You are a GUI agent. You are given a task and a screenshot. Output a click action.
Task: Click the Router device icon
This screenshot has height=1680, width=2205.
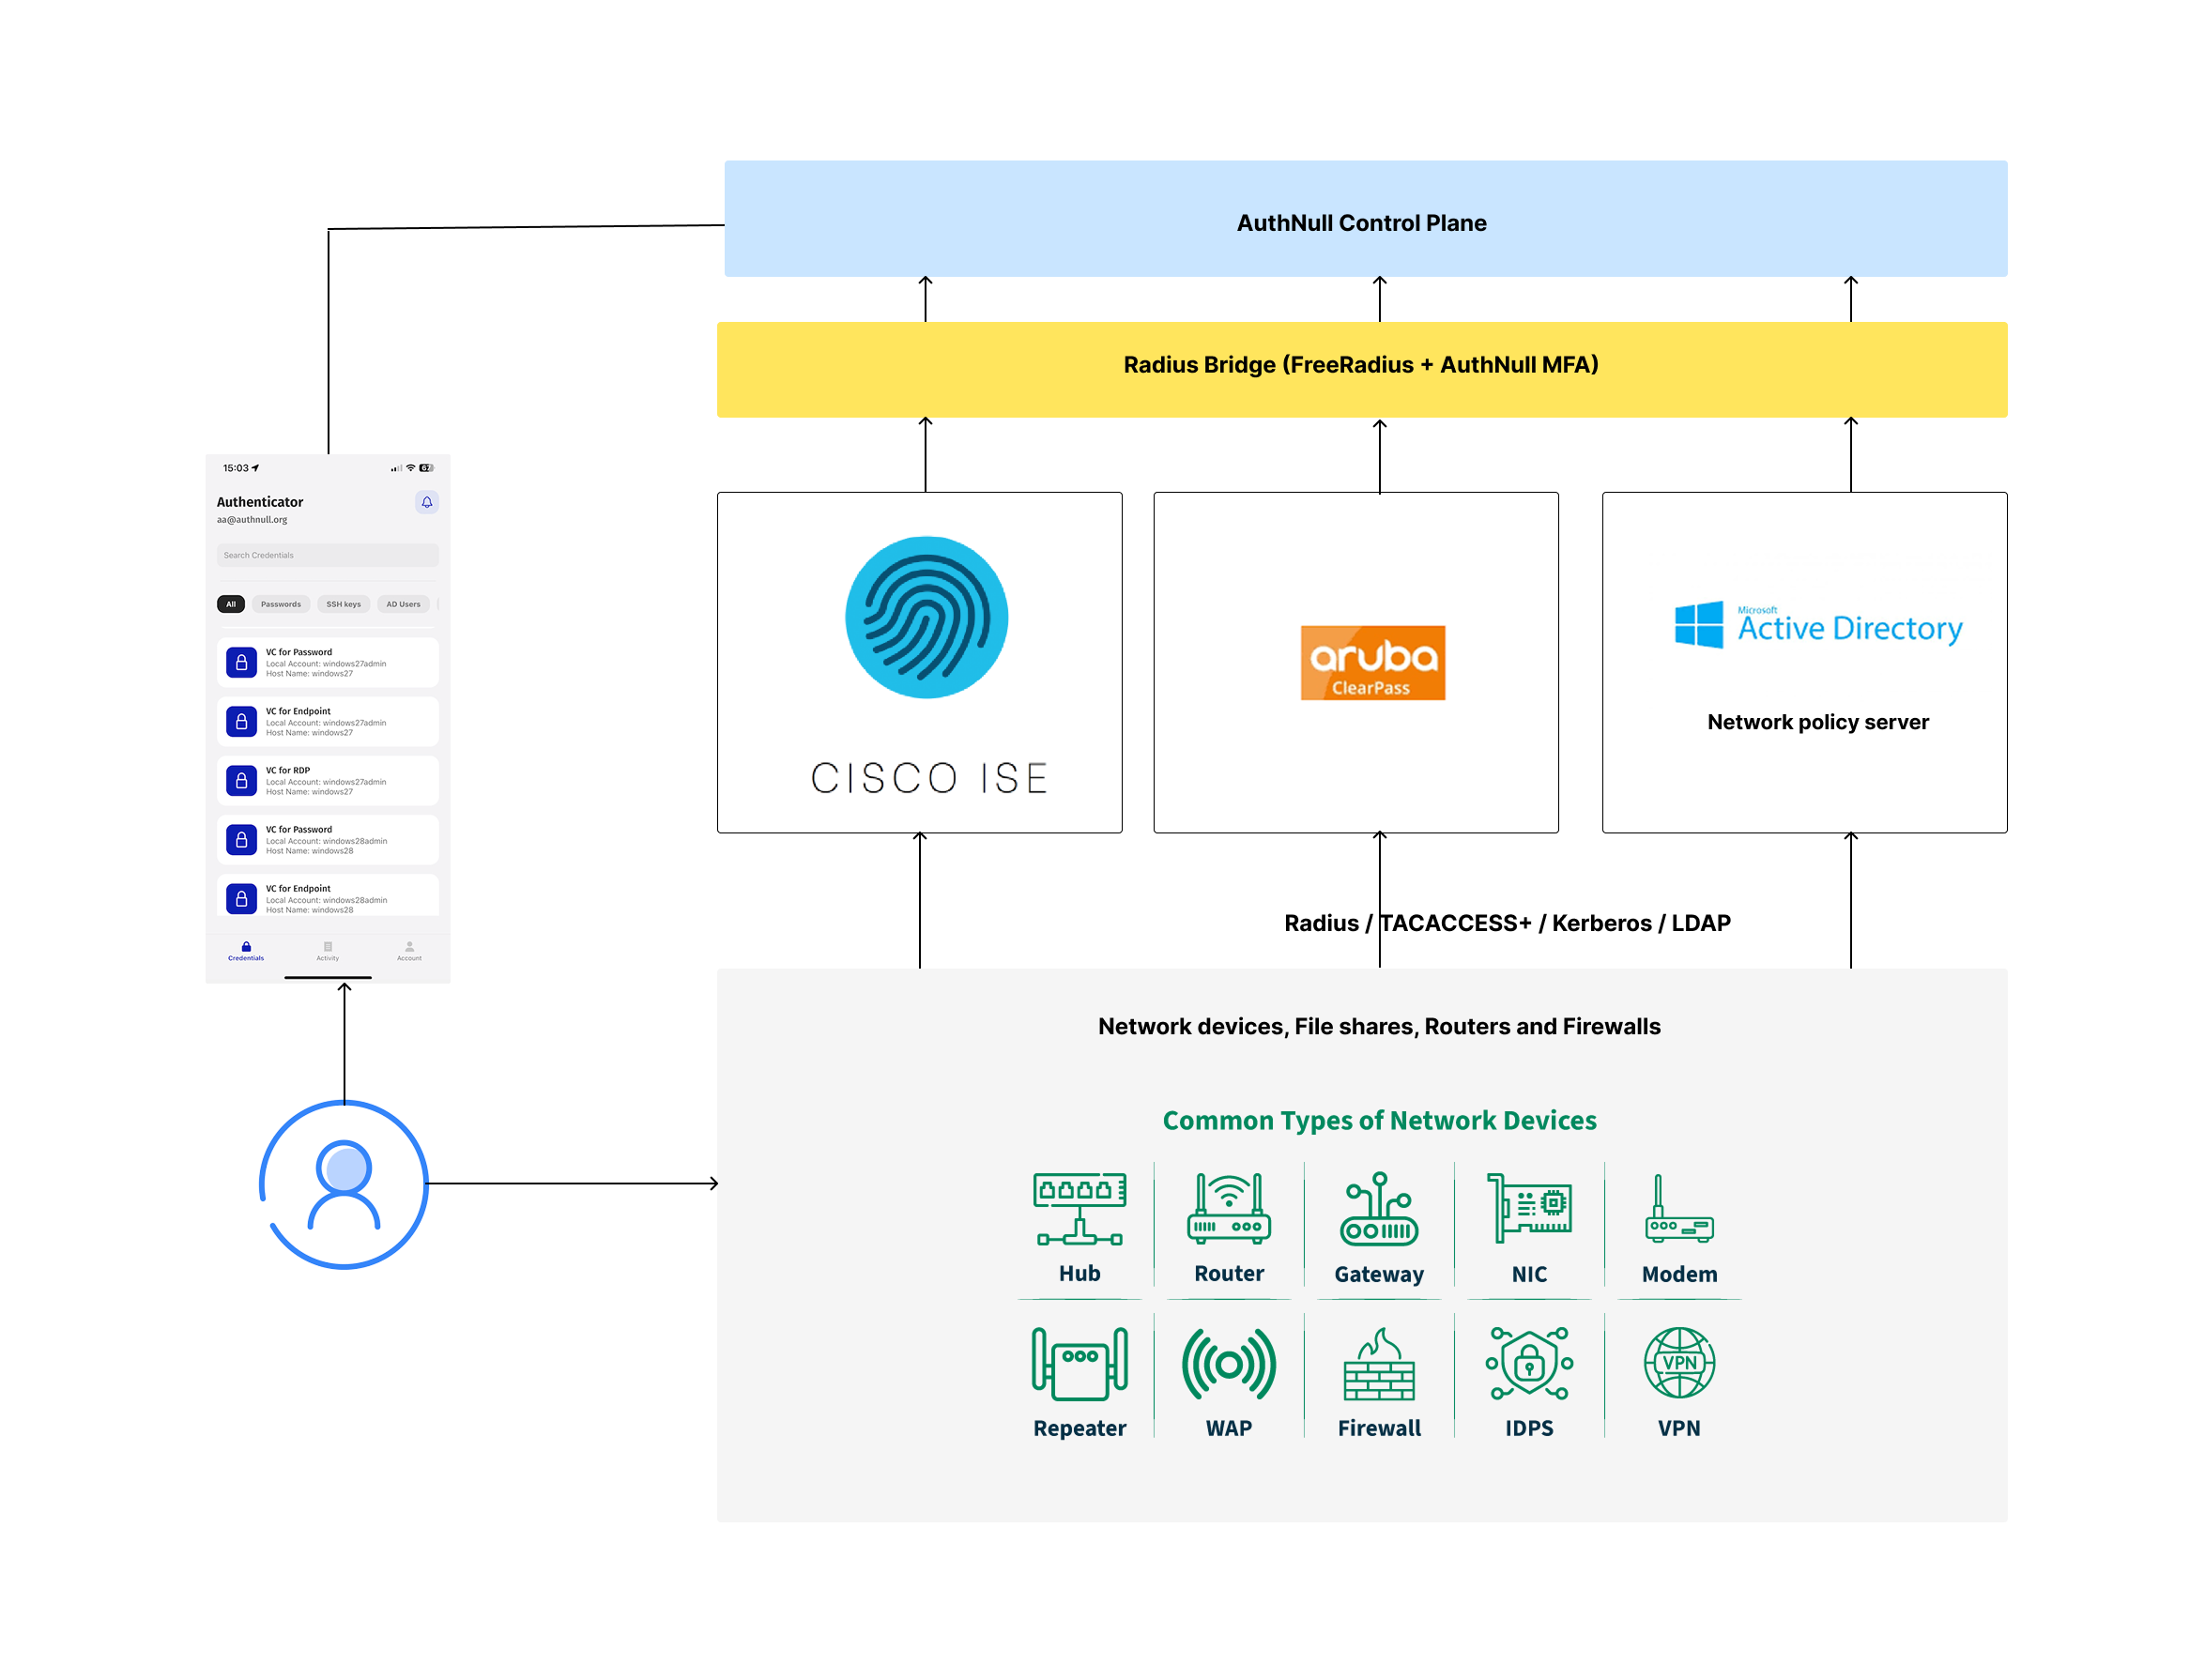pos(1228,1210)
